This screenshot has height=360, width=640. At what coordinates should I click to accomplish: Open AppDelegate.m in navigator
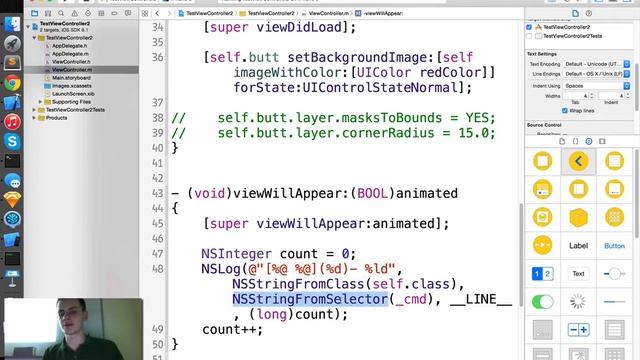pyautogui.click(x=69, y=53)
